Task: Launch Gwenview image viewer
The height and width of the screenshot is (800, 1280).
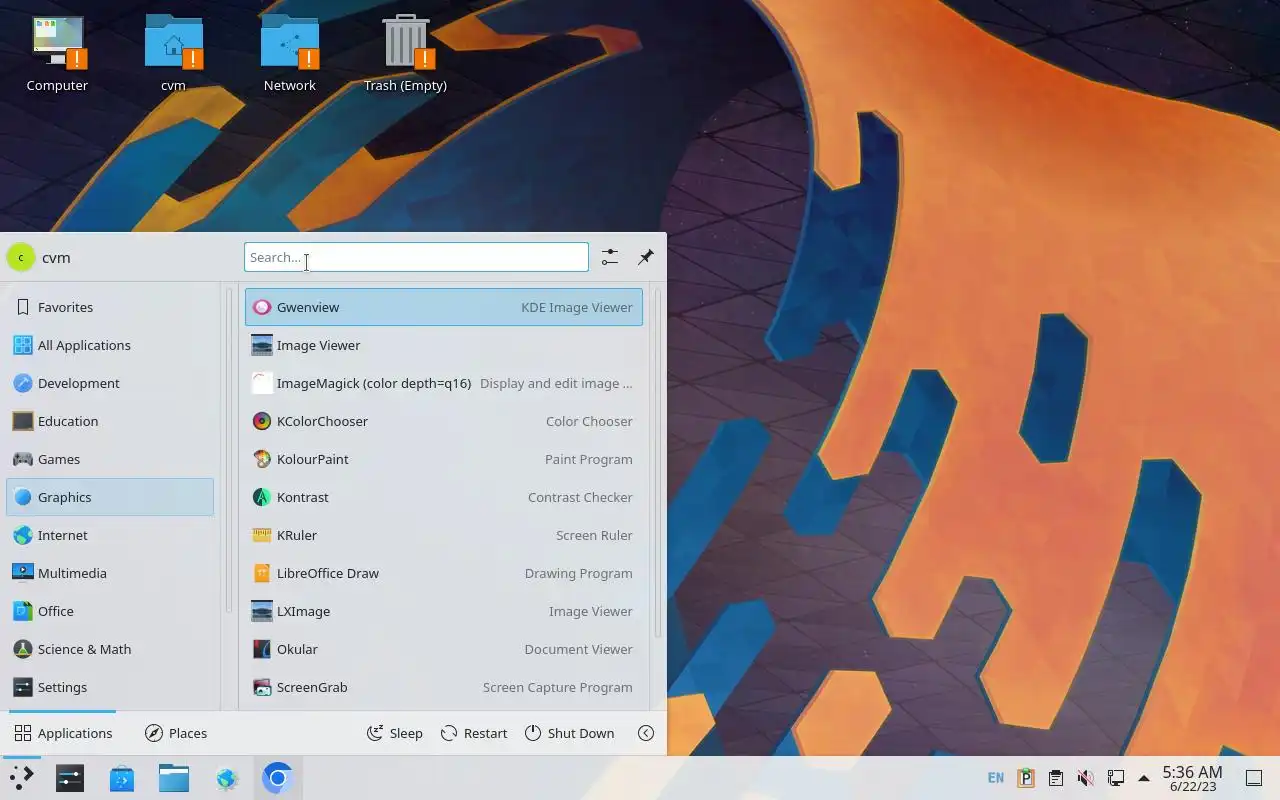Action: pos(443,307)
